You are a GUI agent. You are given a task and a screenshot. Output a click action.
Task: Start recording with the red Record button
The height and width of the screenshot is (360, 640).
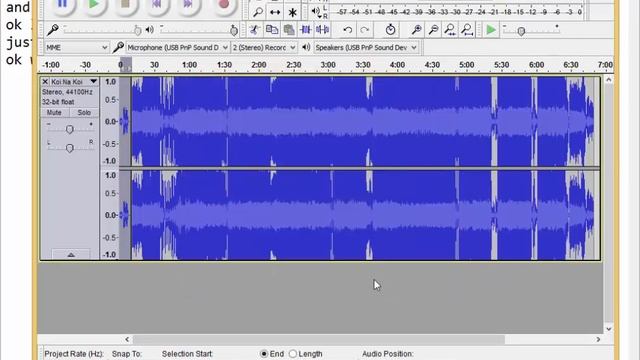(223, 4)
